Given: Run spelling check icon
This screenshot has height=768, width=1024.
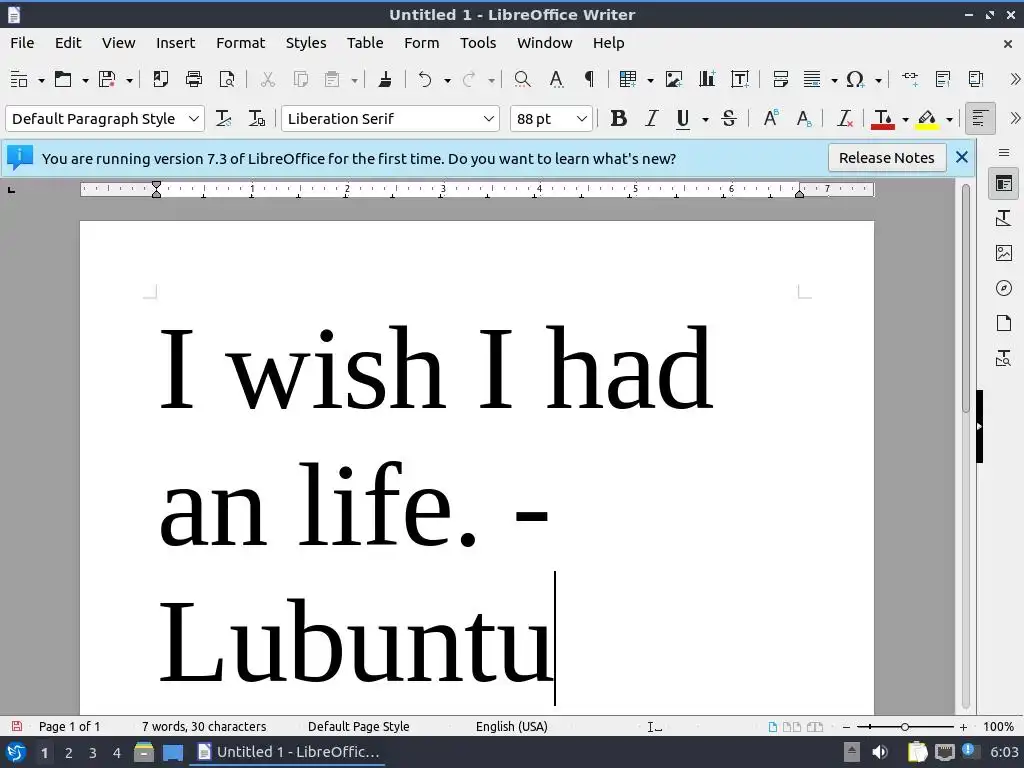Looking at the screenshot, I should 556,80.
